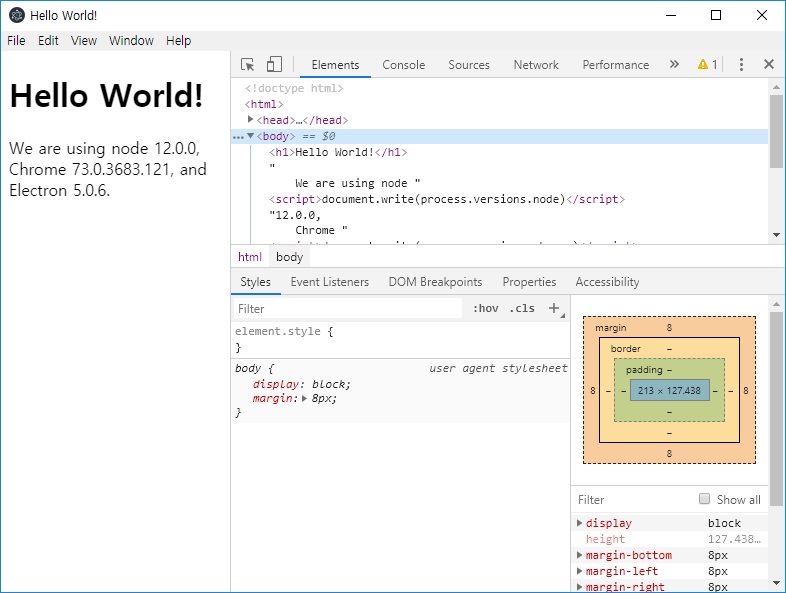786x593 pixels.
Task: Click the warning count indicator
Action: click(x=707, y=64)
